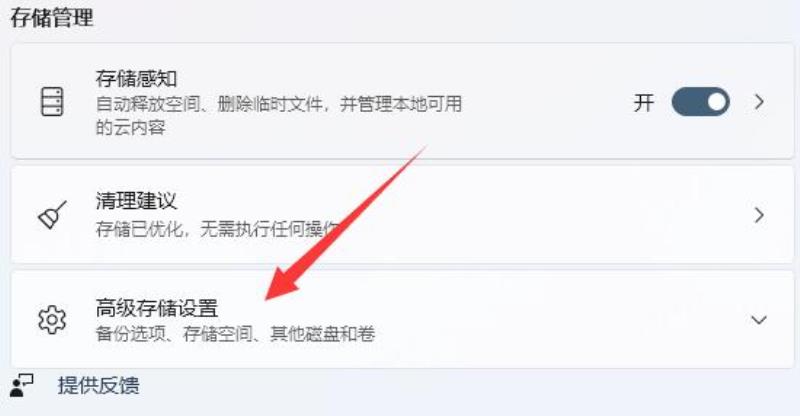Click the 的云内容 line in 存储感知 card
Image resolution: width=800 pixels, height=416 pixels.
[x=131, y=127]
